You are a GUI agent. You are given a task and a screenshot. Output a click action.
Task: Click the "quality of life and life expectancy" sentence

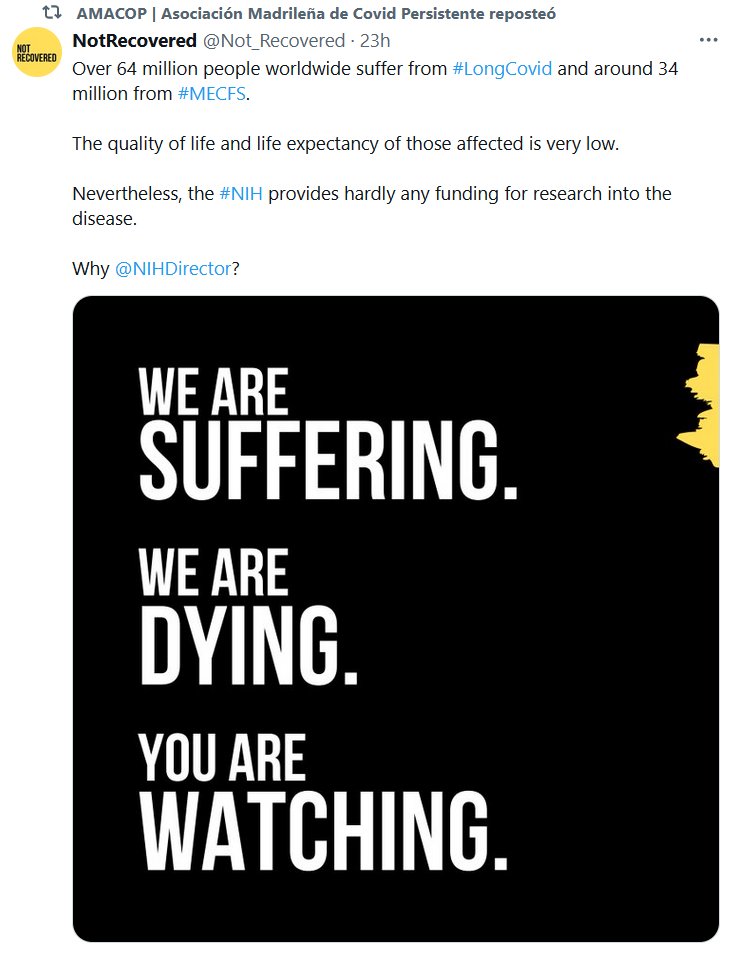click(346, 143)
